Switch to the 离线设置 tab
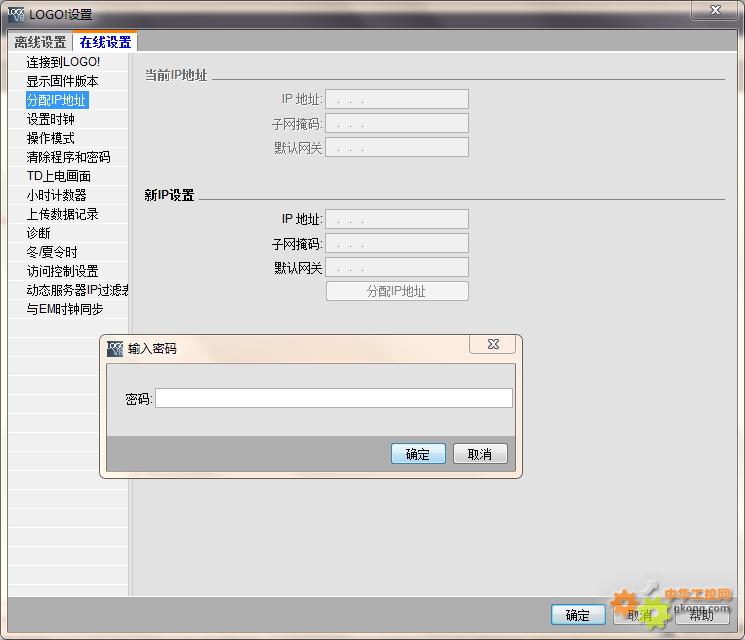Viewport: 745px width, 640px height. [x=40, y=42]
